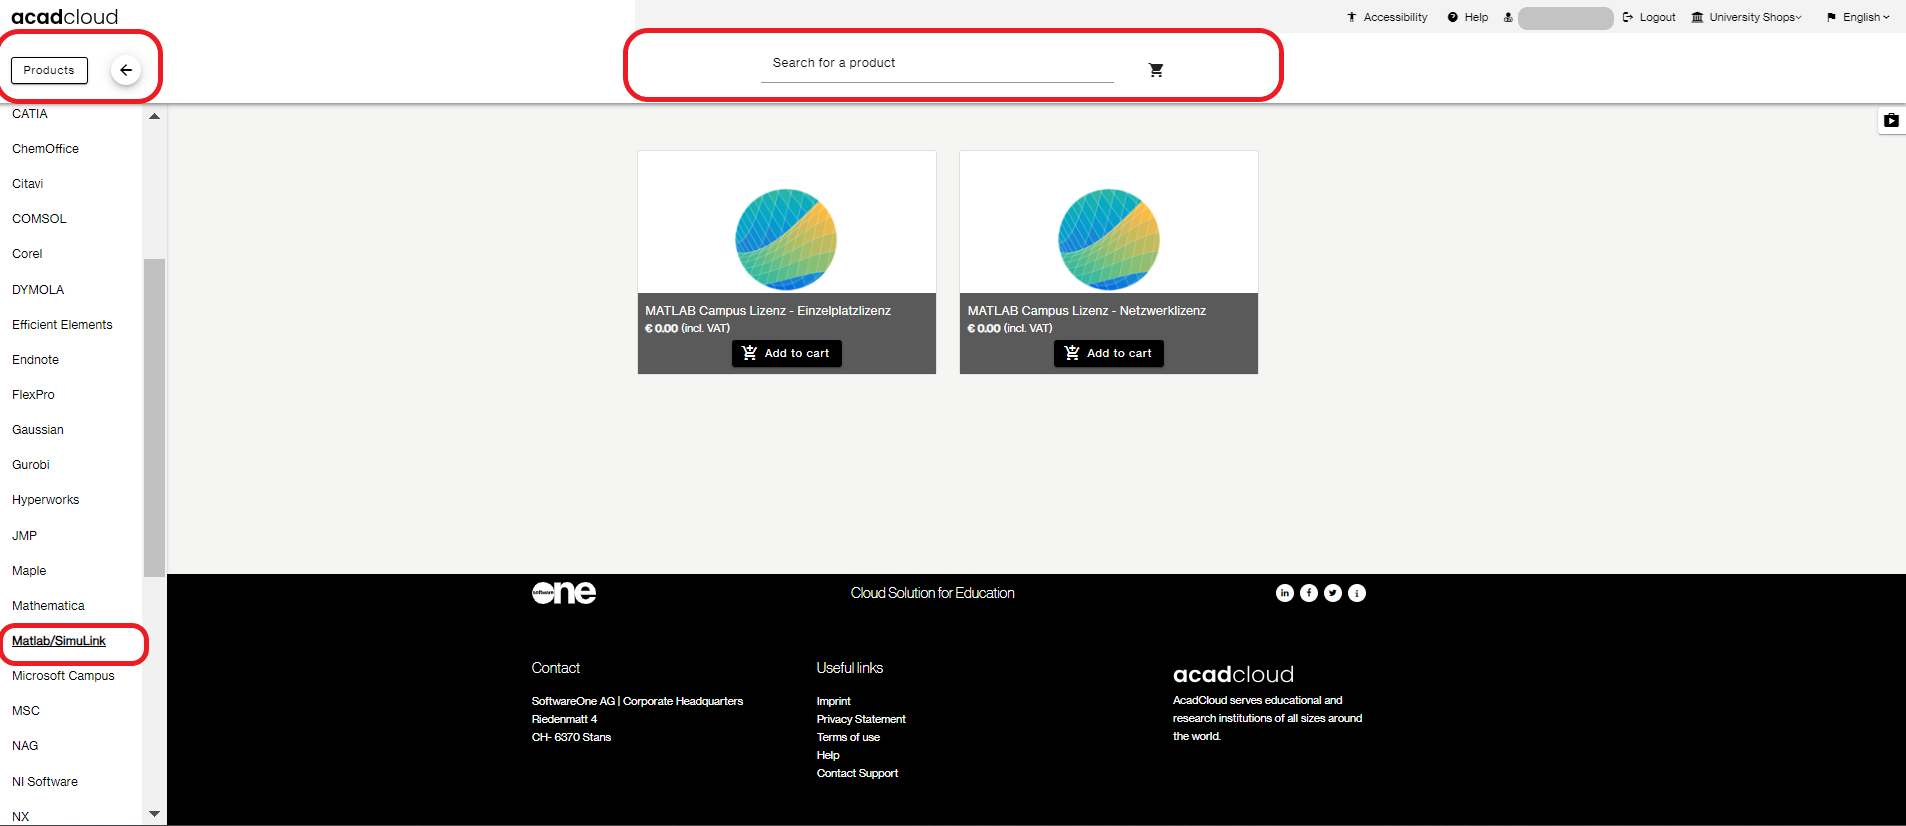The width and height of the screenshot is (1906, 826).
Task: Click the shopping cart icon beside search
Action: click(1156, 70)
